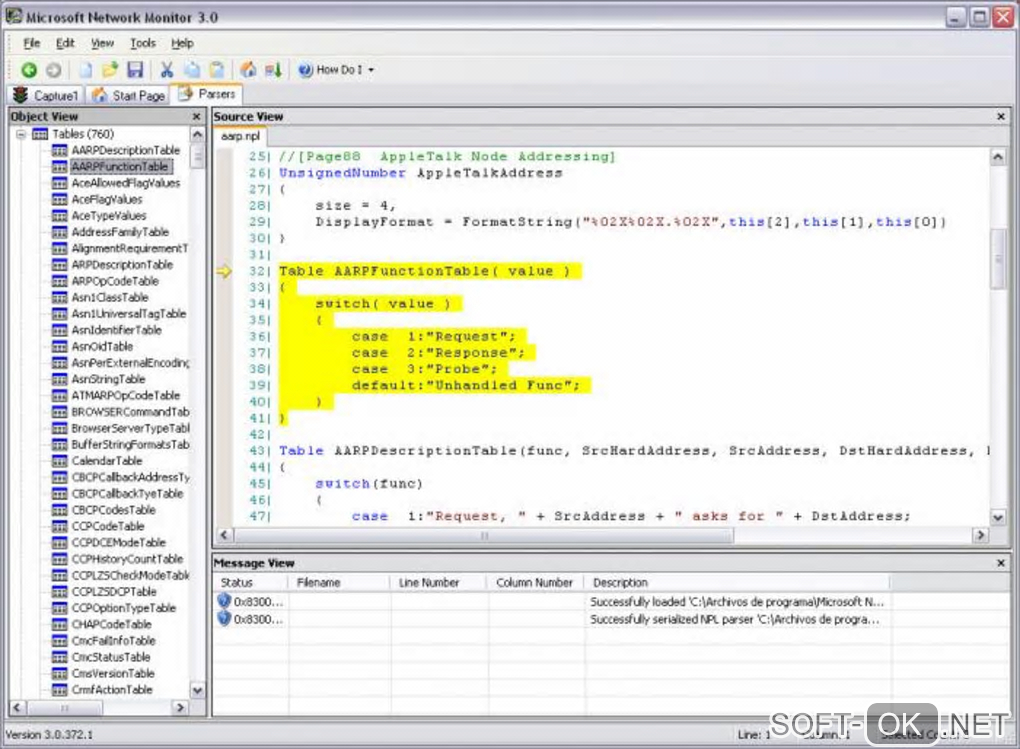Image resolution: width=1020 pixels, height=749 pixels.
Task: Click the Save floppy disk icon
Action: pyautogui.click(x=135, y=70)
